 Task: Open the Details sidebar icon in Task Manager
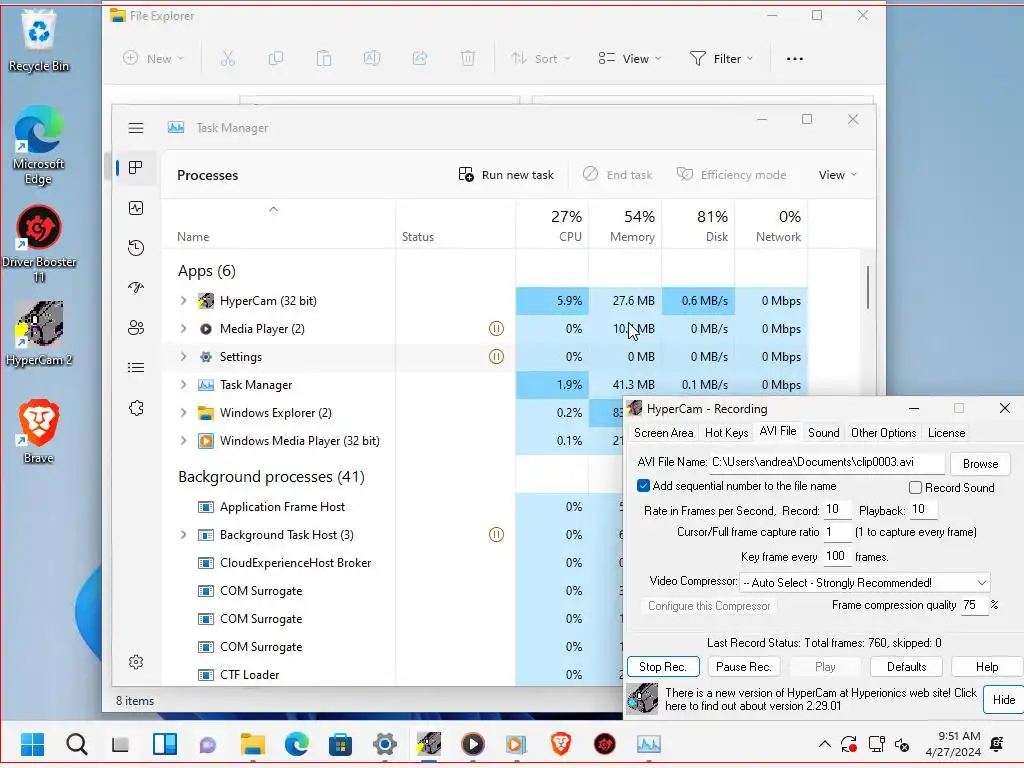coord(136,368)
